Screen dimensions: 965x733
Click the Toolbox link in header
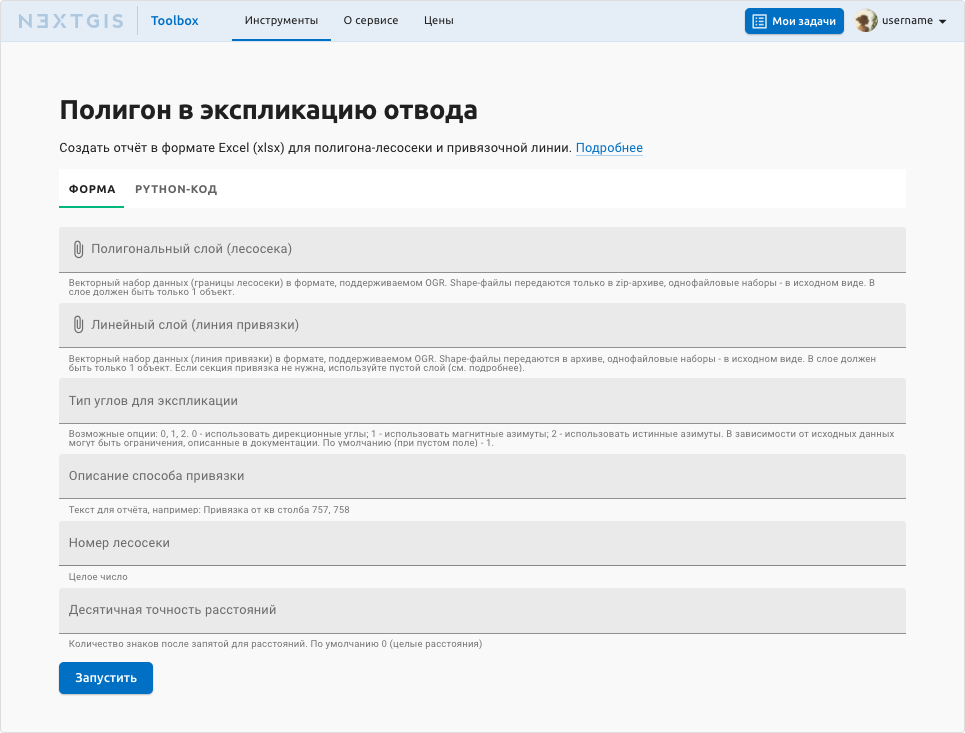click(x=175, y=21)
